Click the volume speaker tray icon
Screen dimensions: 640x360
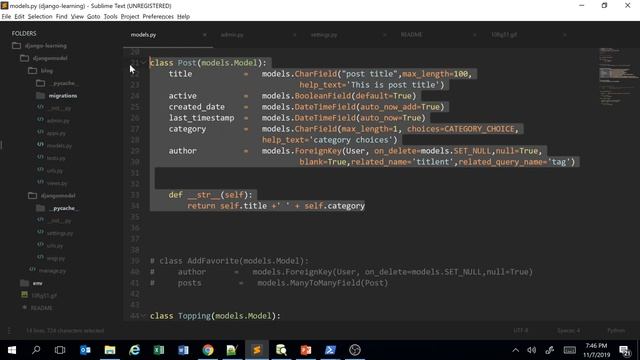coord(531,350)
